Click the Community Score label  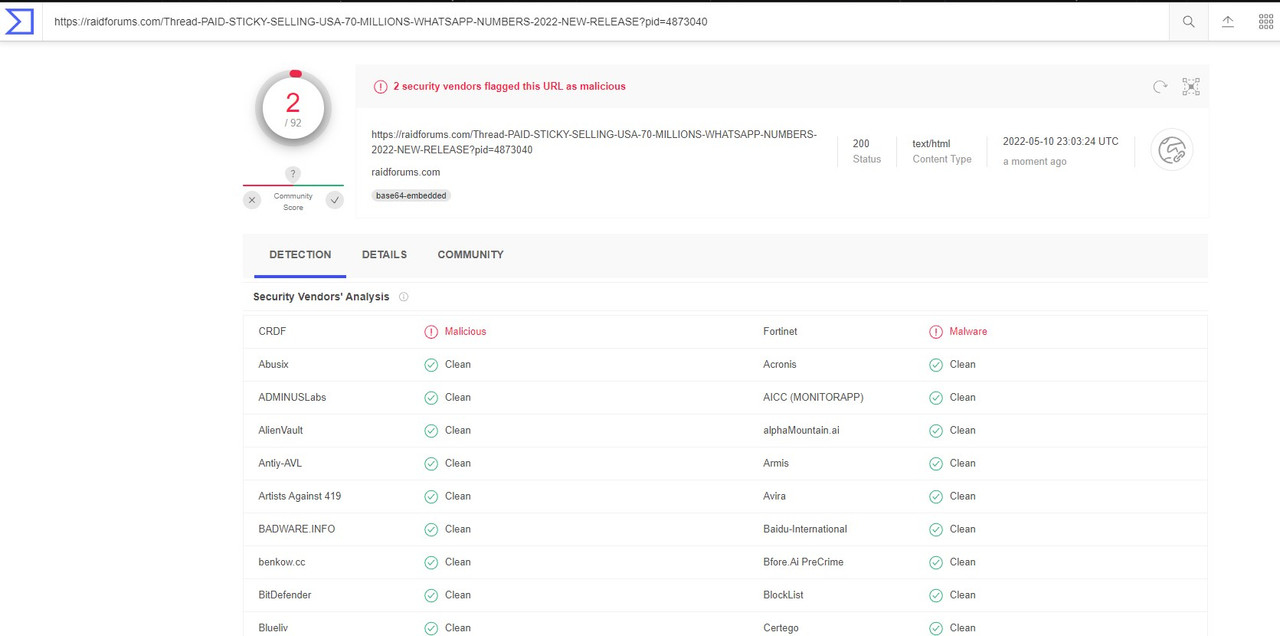(x=293, y=202)
